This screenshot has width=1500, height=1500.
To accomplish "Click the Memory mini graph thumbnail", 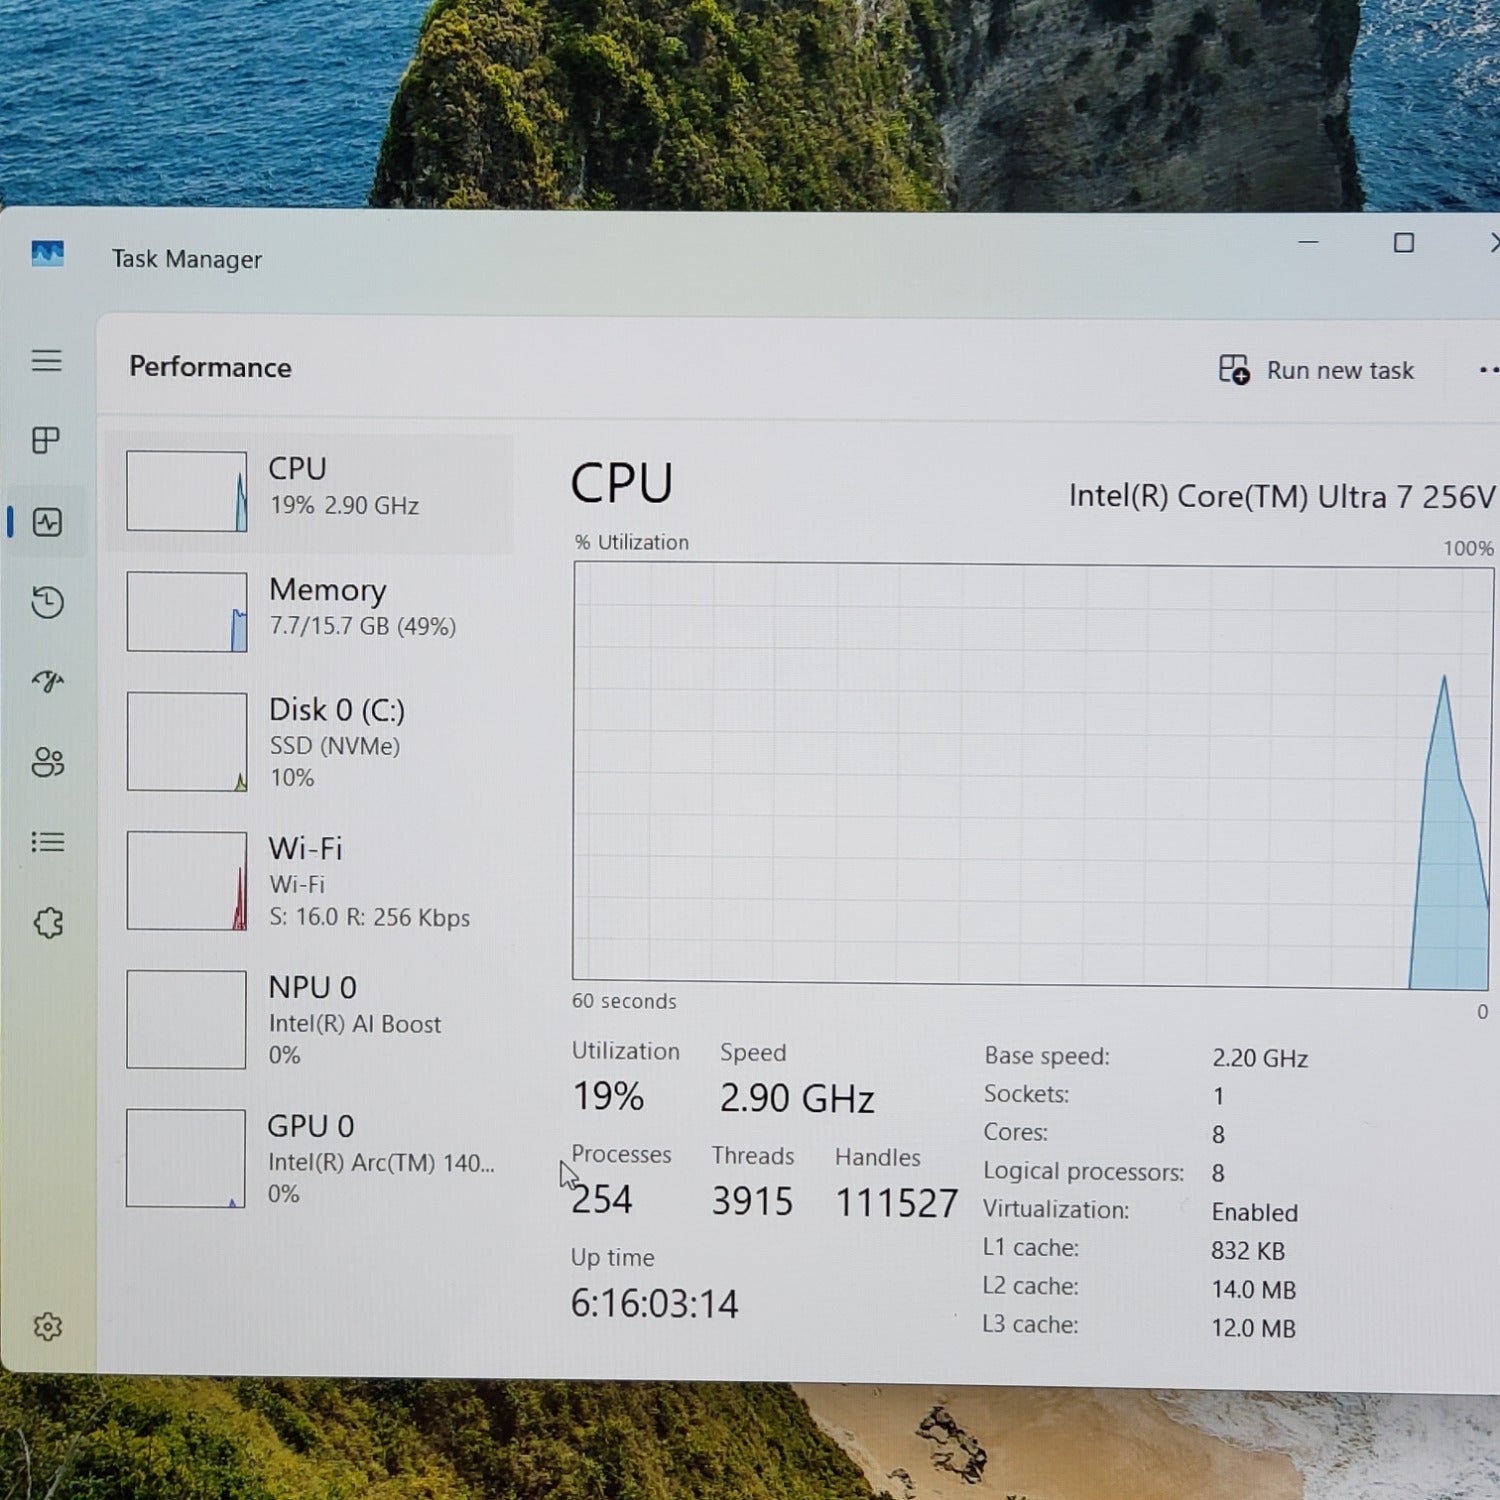I will (187, 612).
